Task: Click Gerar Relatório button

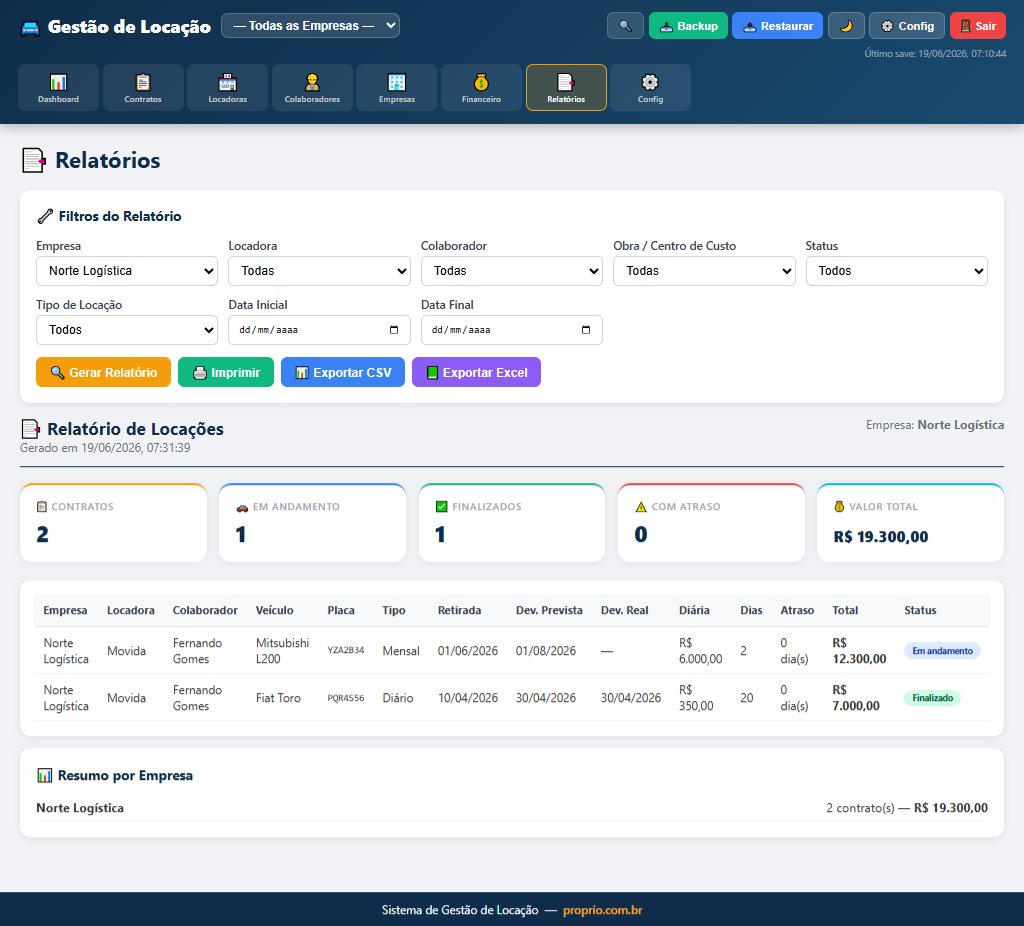Action: click(103, 372)
